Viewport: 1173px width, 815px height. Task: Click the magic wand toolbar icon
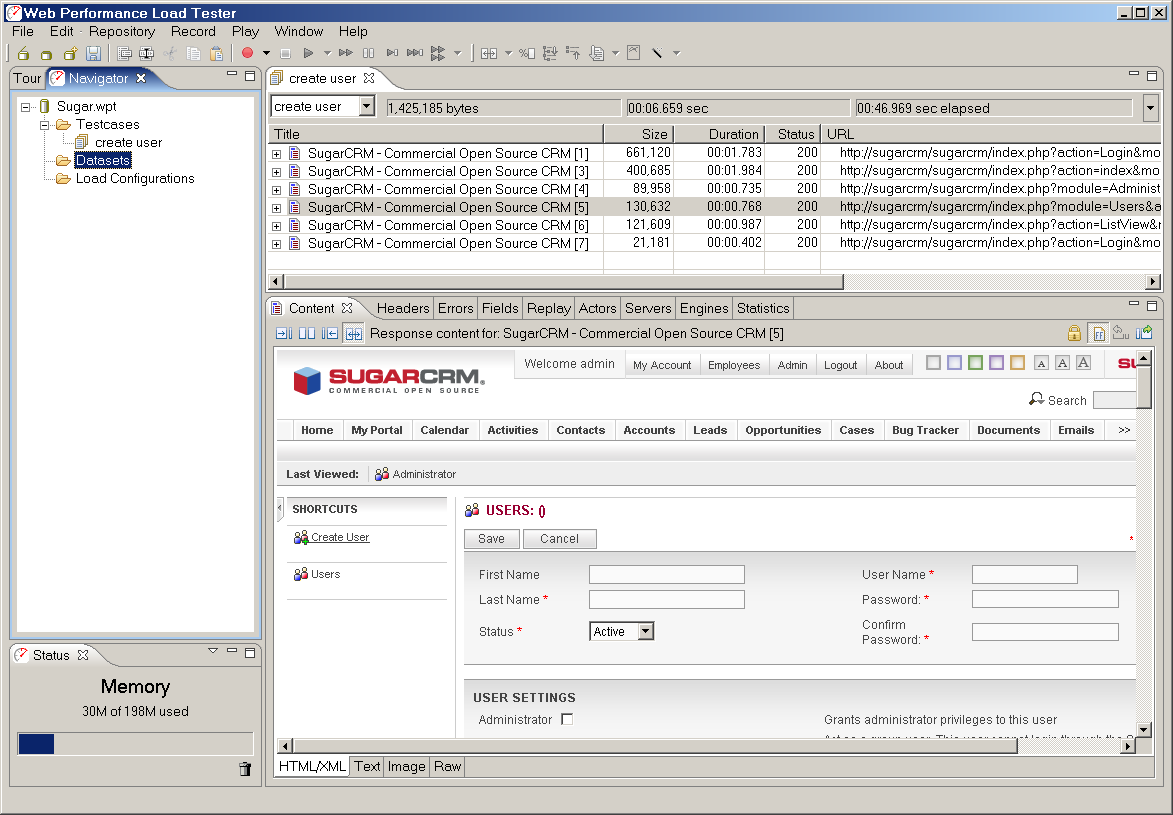(657, 53)
